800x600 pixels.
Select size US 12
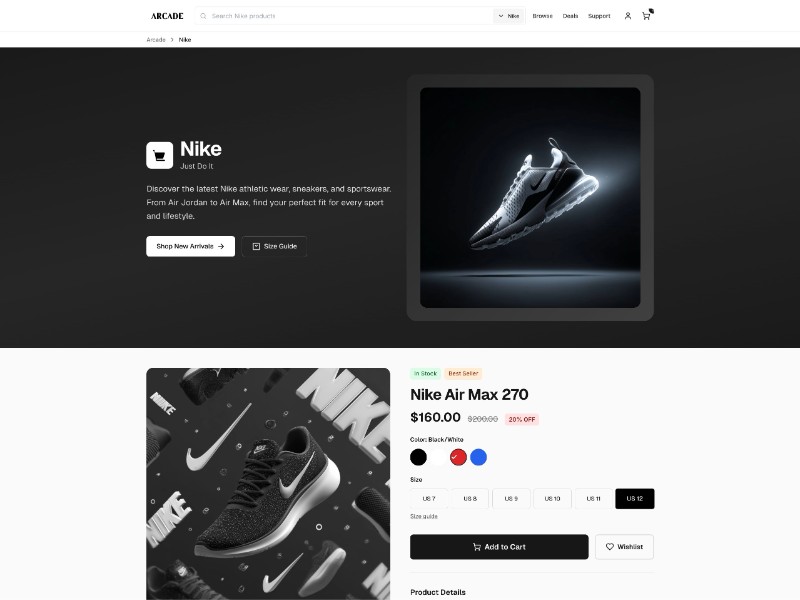click(x=635, y=498)
